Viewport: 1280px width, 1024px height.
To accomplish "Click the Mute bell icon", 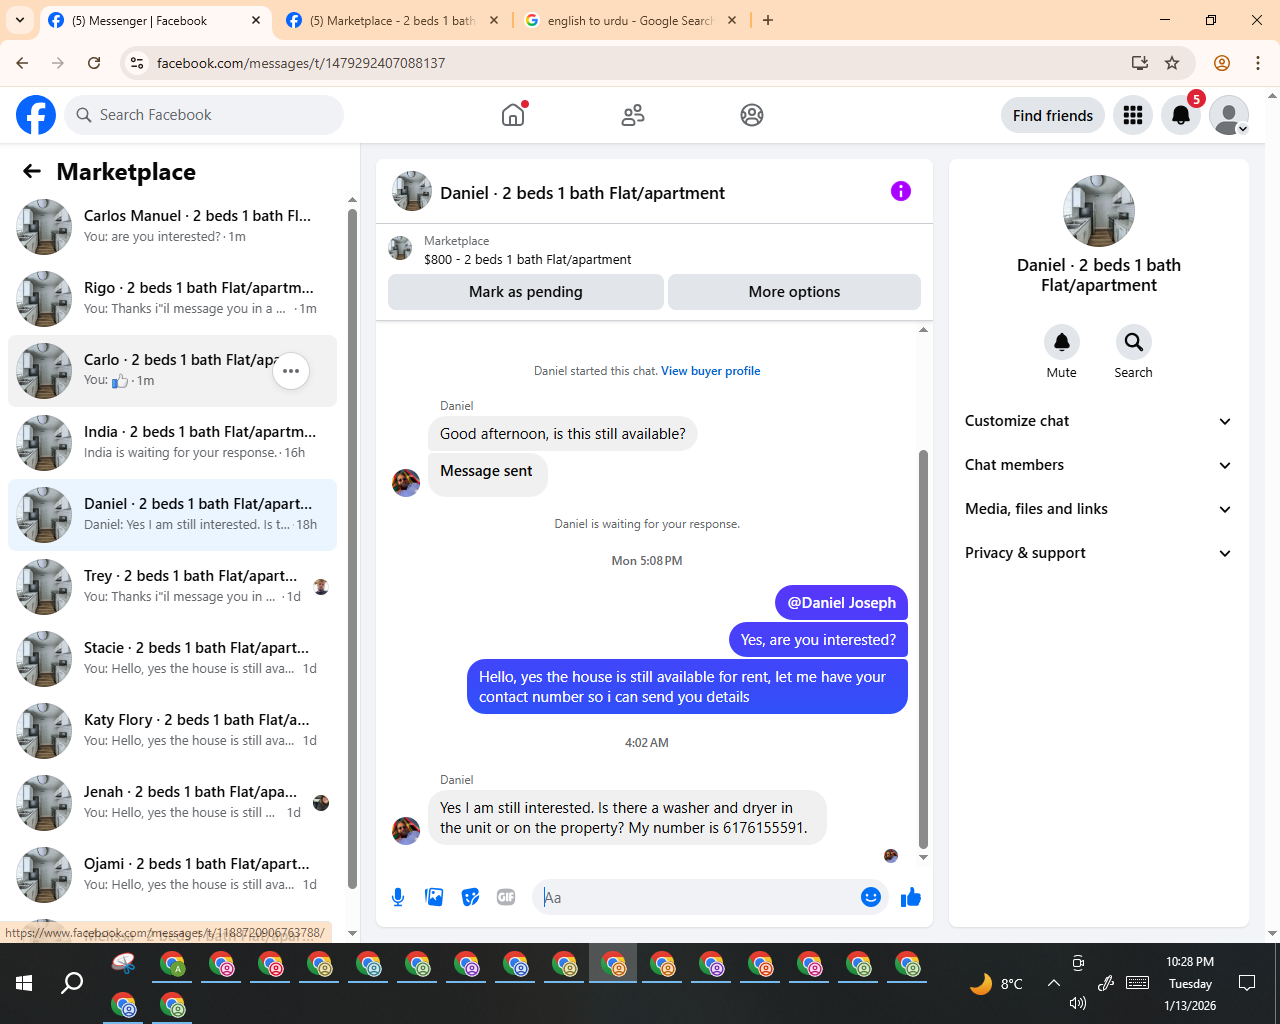I will [x=1062, y=342].
